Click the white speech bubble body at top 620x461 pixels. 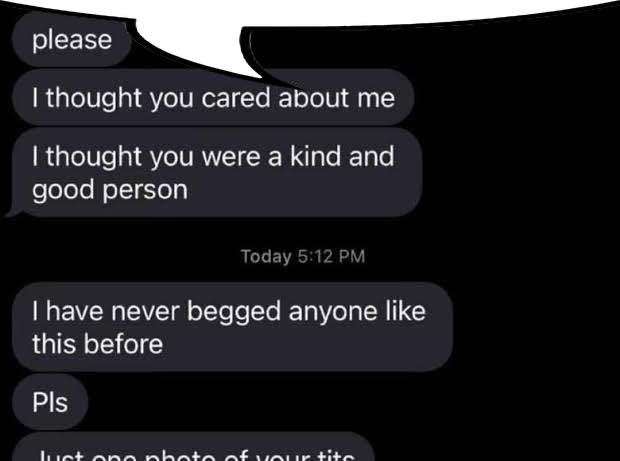[x=310, y=11]
